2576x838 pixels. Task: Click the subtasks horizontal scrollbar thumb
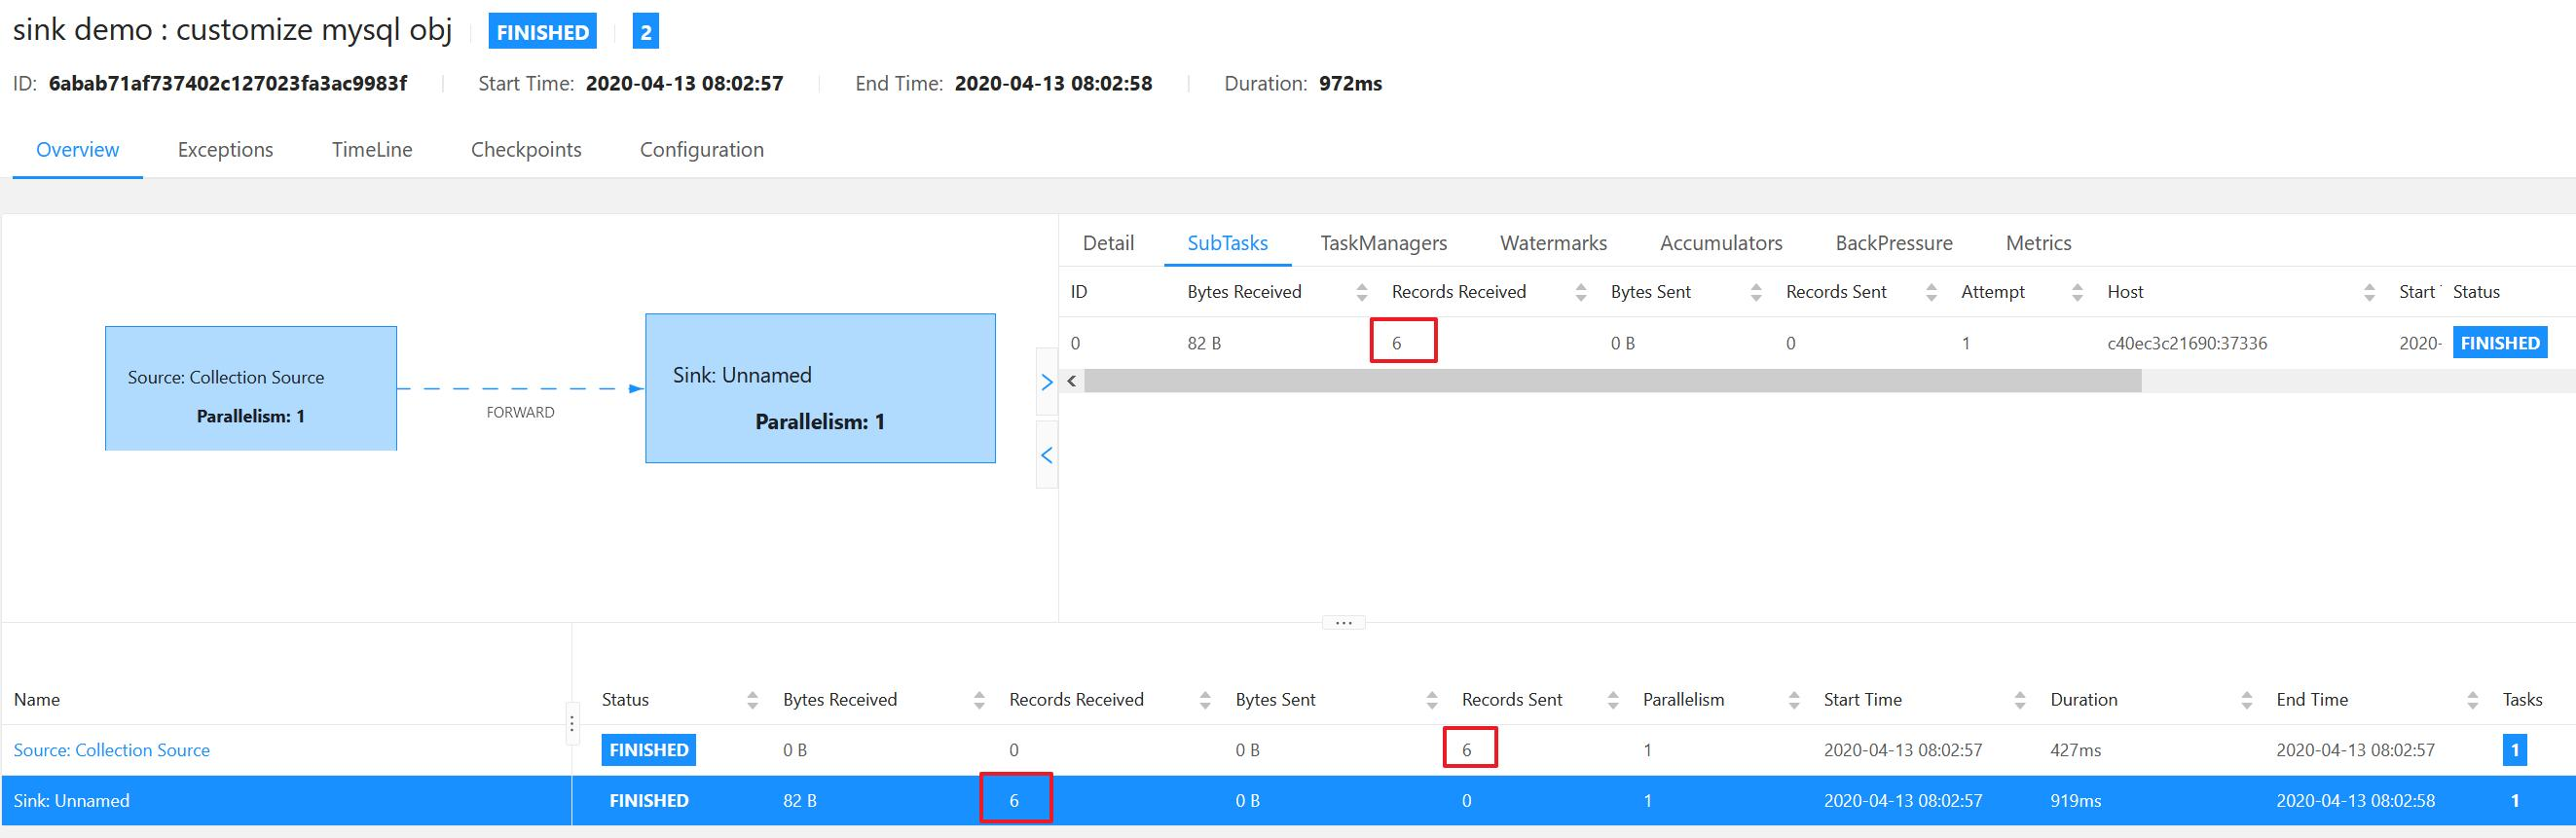click(1613, 381)
